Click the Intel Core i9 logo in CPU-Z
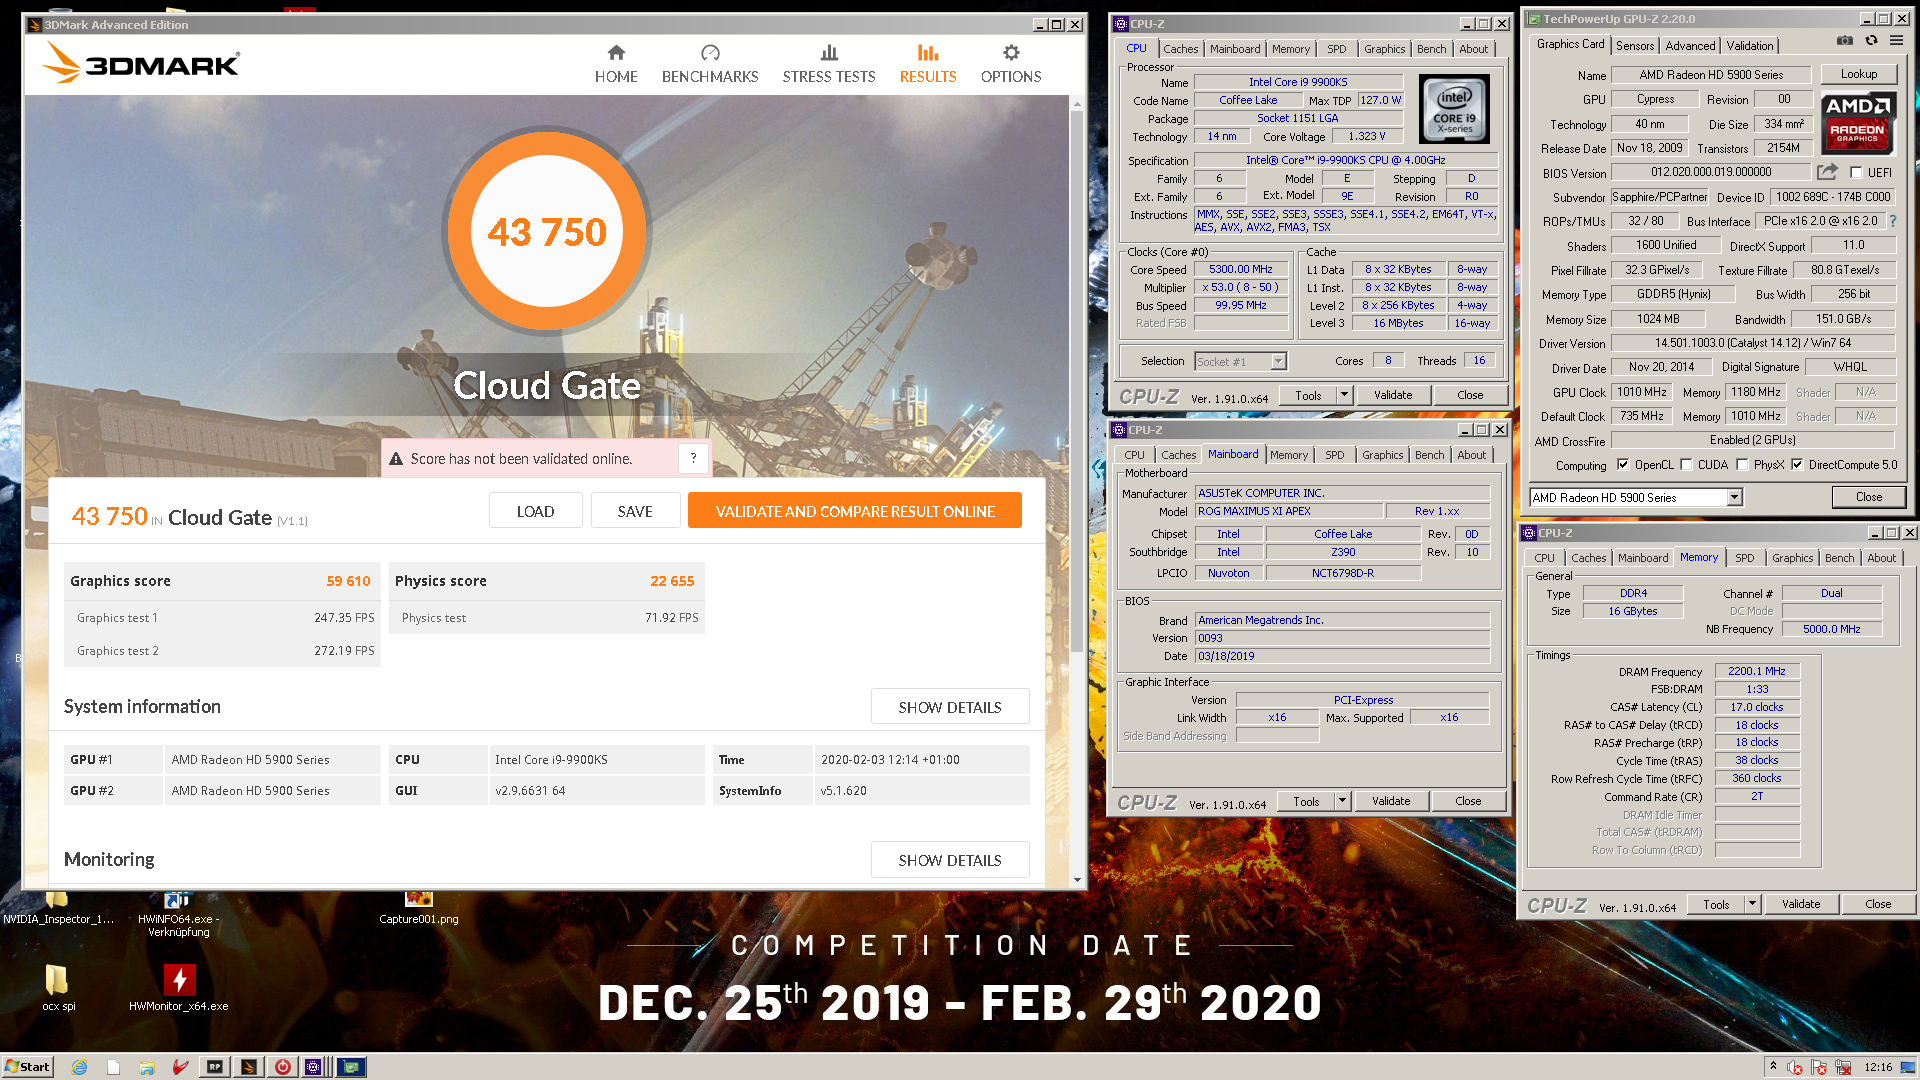The image size is (1920, 1080). click(x=1454, y=110)
